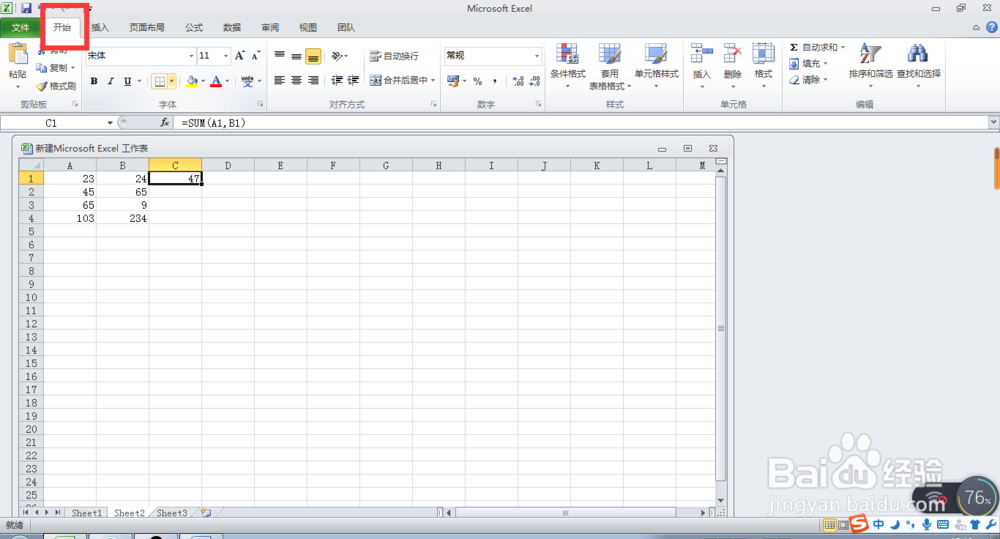
Task: Toggle the highlighted bottom align button
Action: (313, 56)
